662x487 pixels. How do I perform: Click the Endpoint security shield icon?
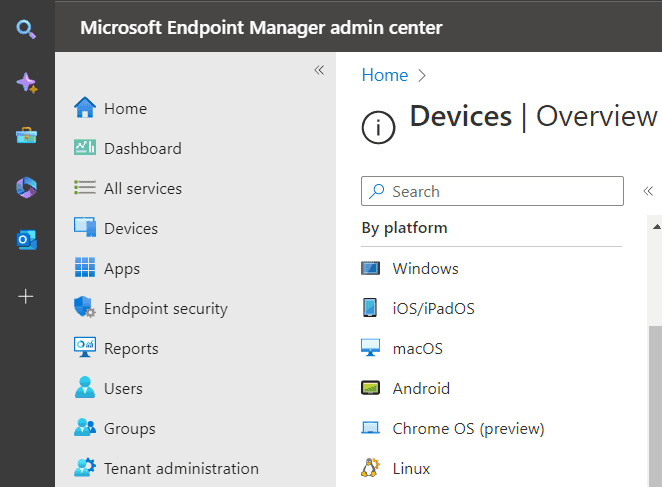tap(85, 307)
